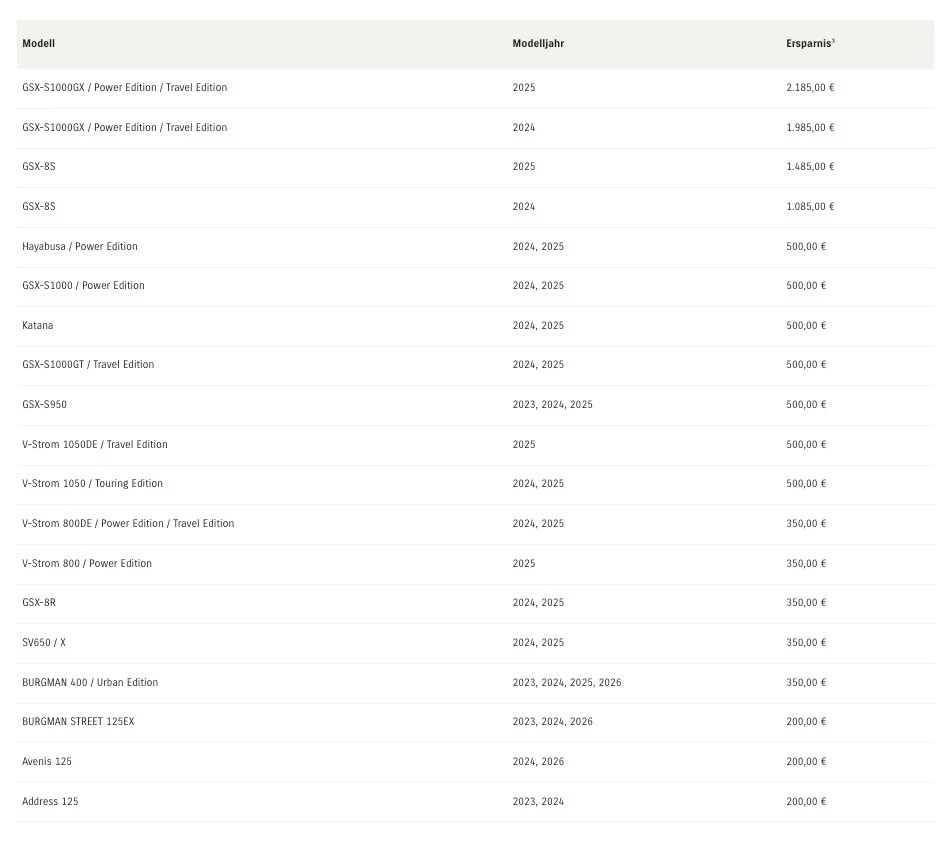Image resolution: width=951 pixels, height=844 pixels.
Task: Click the Modelljahr column header
Action: click(x=538, y=44)
